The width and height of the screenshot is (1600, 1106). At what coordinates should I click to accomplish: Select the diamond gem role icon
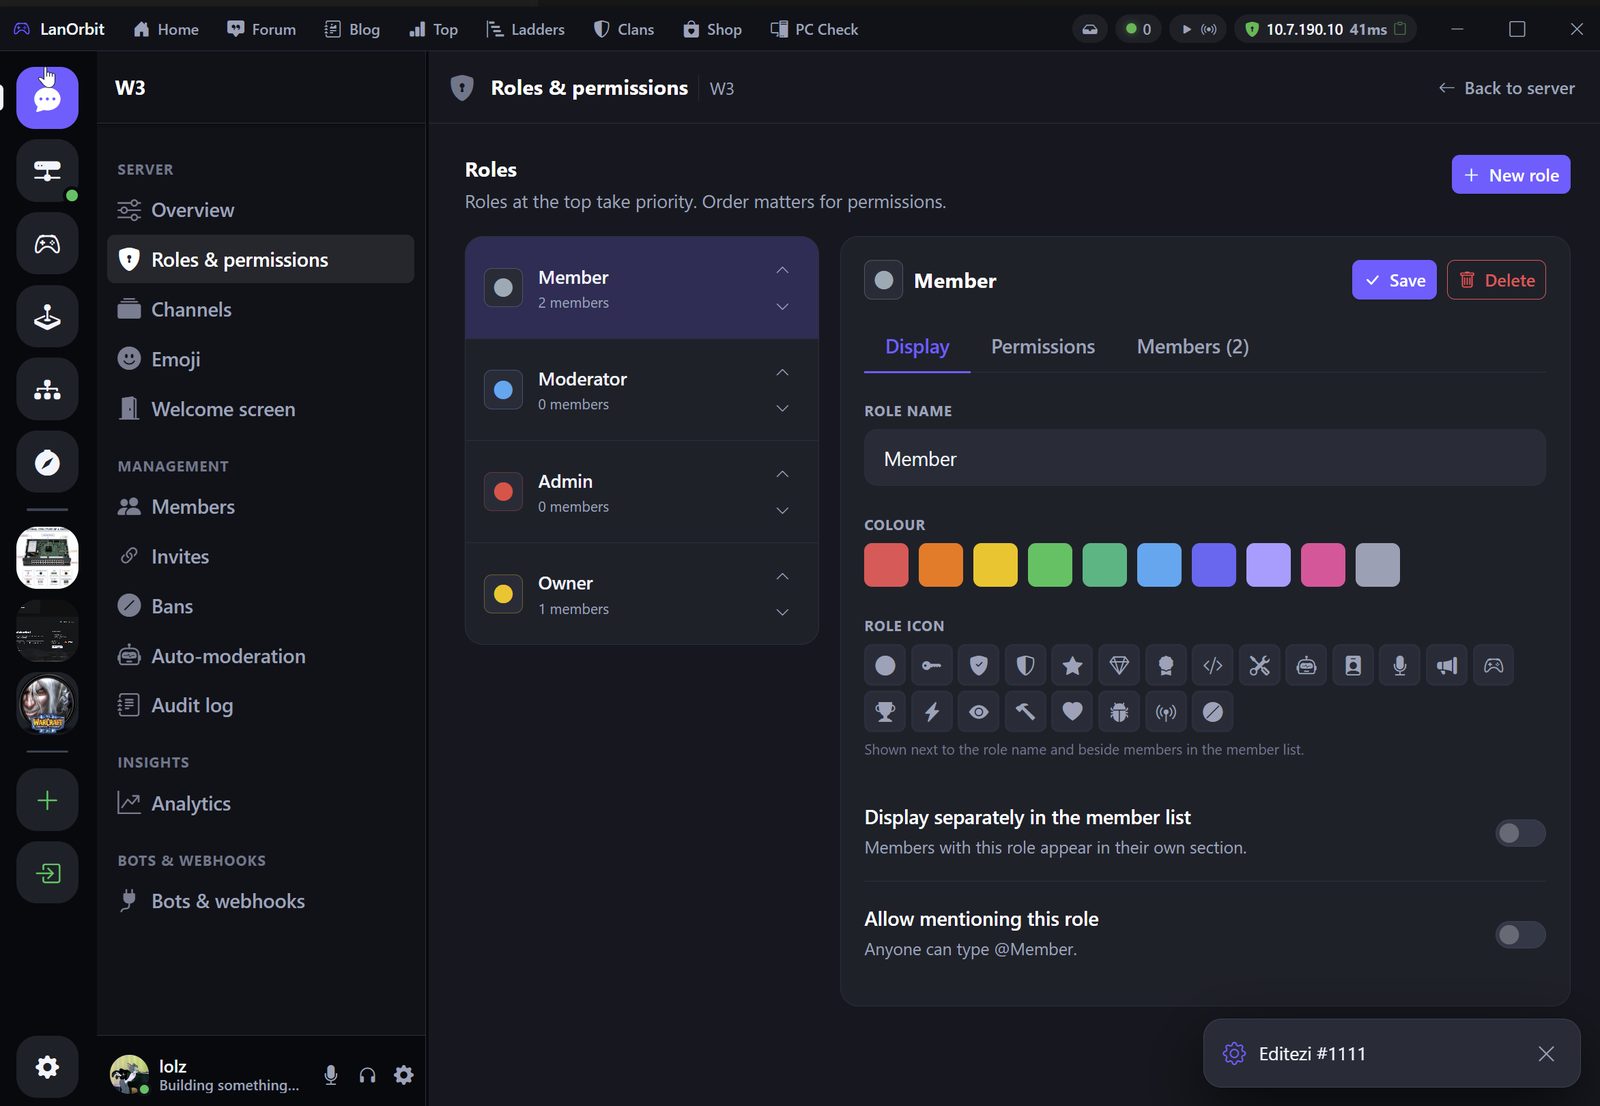[1119, 665]
